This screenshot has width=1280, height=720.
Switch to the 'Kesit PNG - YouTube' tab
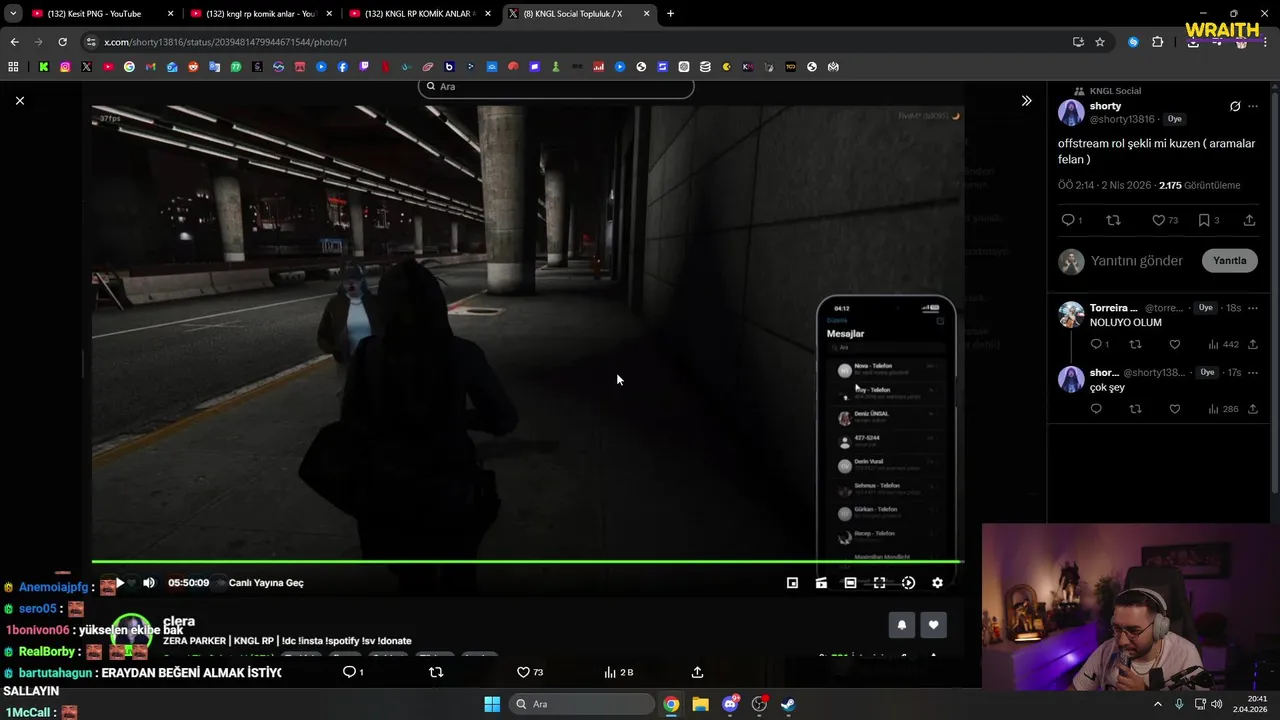(x=103, y=14)
